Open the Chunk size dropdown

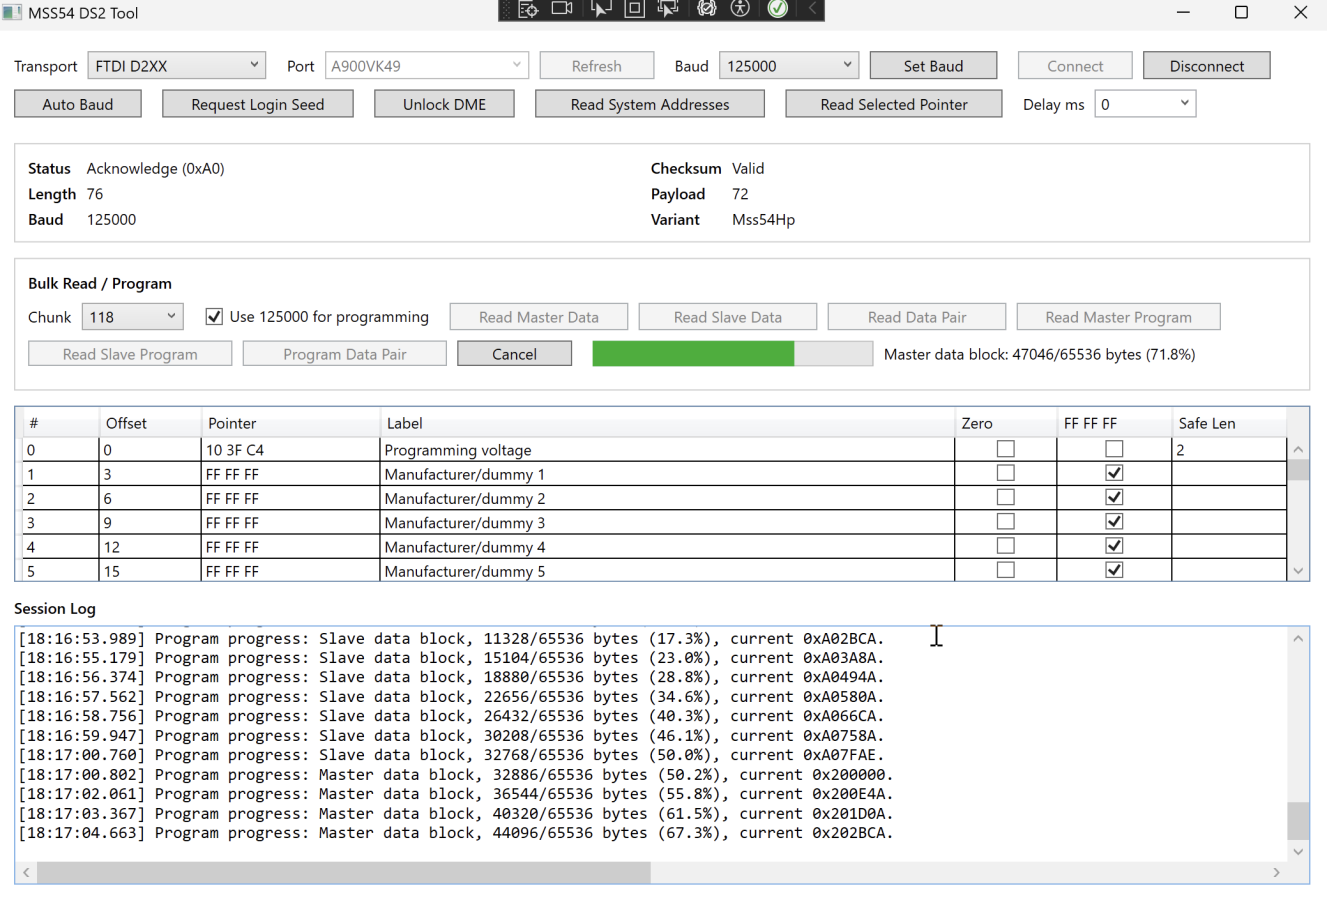[132, 317]
